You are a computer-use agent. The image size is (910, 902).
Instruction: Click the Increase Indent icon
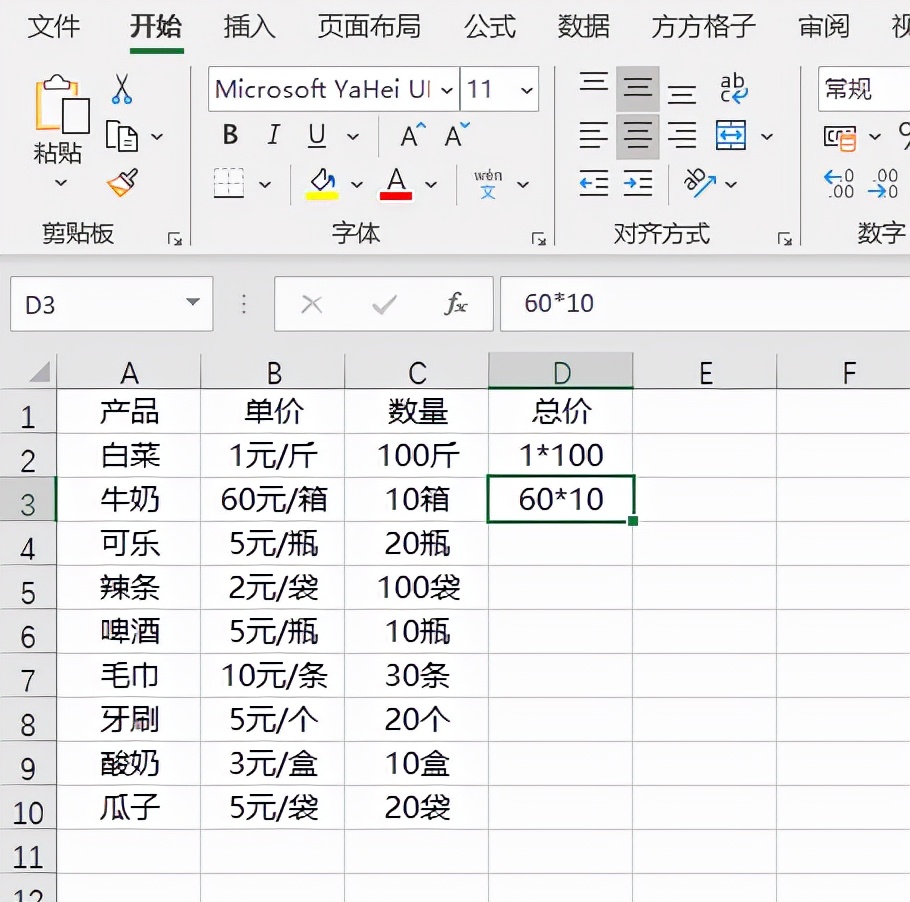click(637, 182)
